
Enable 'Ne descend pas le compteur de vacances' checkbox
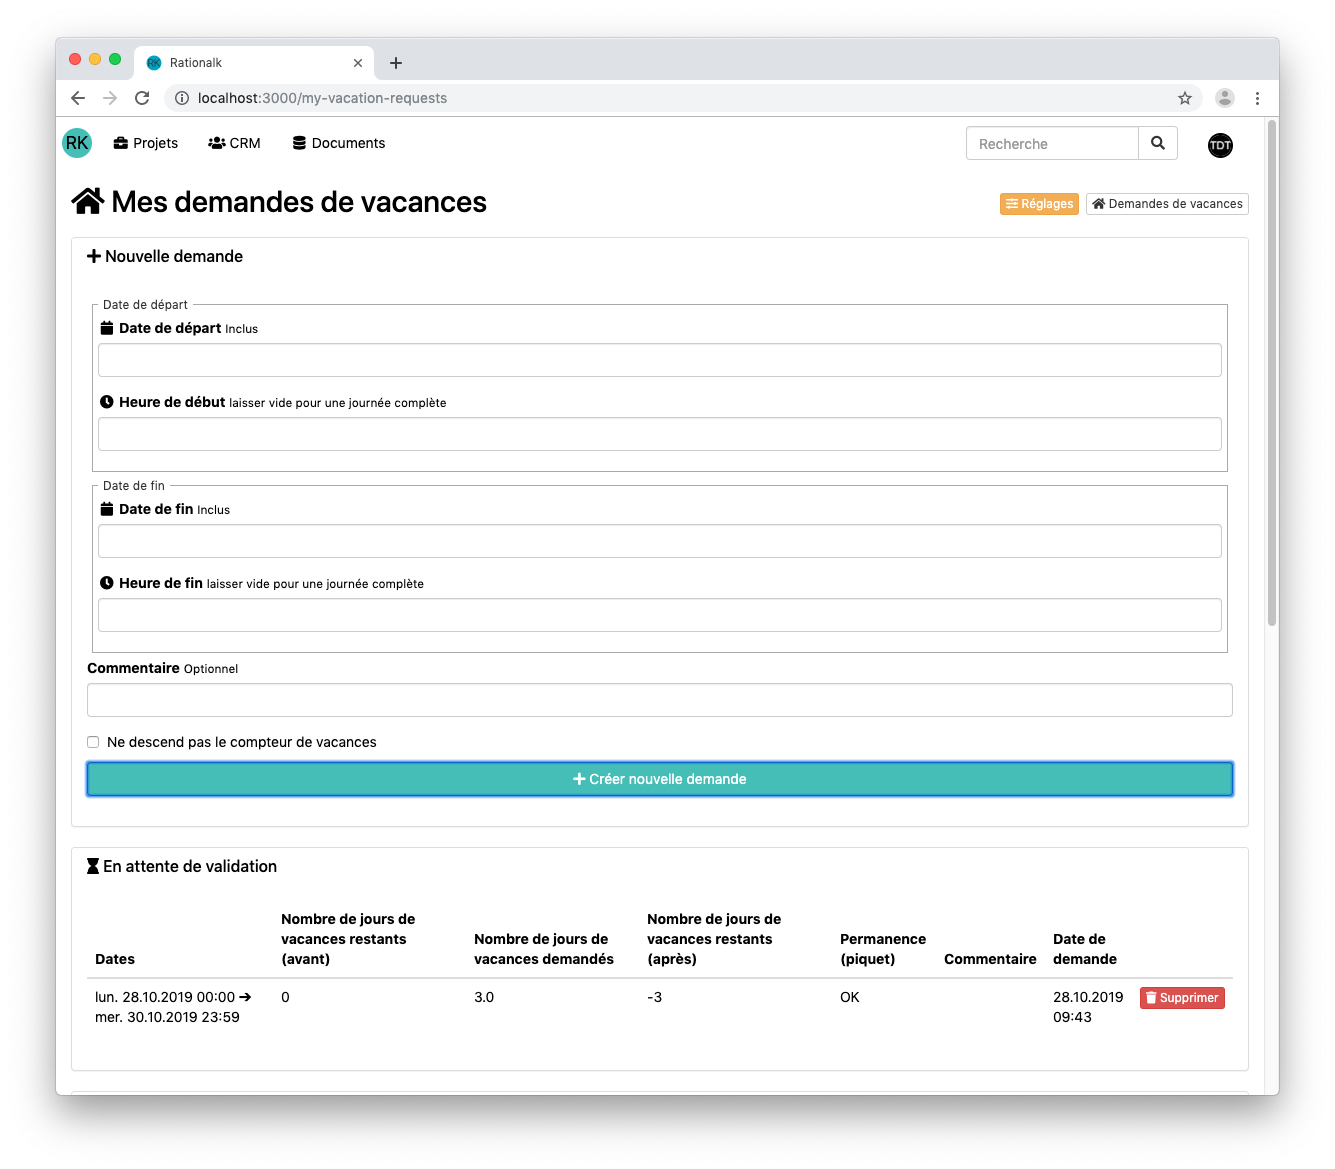click(x=93, y=742)
